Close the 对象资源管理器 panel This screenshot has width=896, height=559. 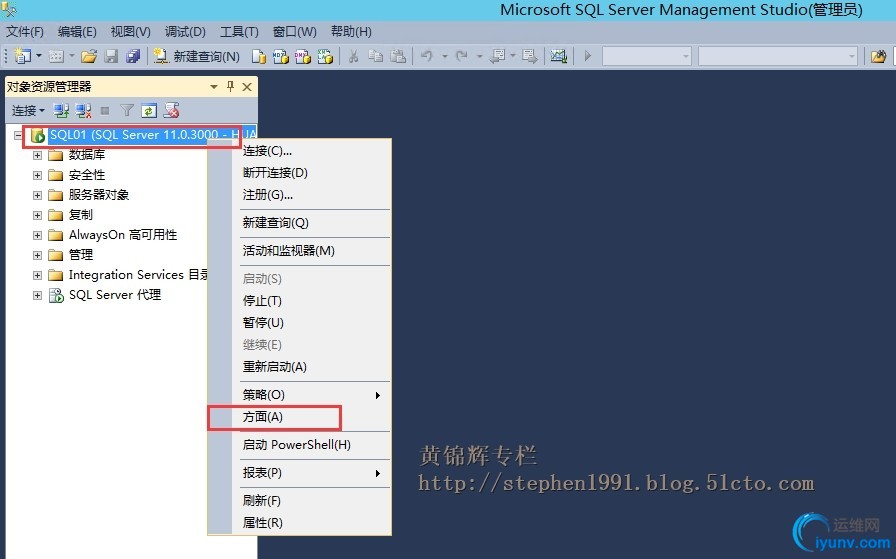pos(247,87)
